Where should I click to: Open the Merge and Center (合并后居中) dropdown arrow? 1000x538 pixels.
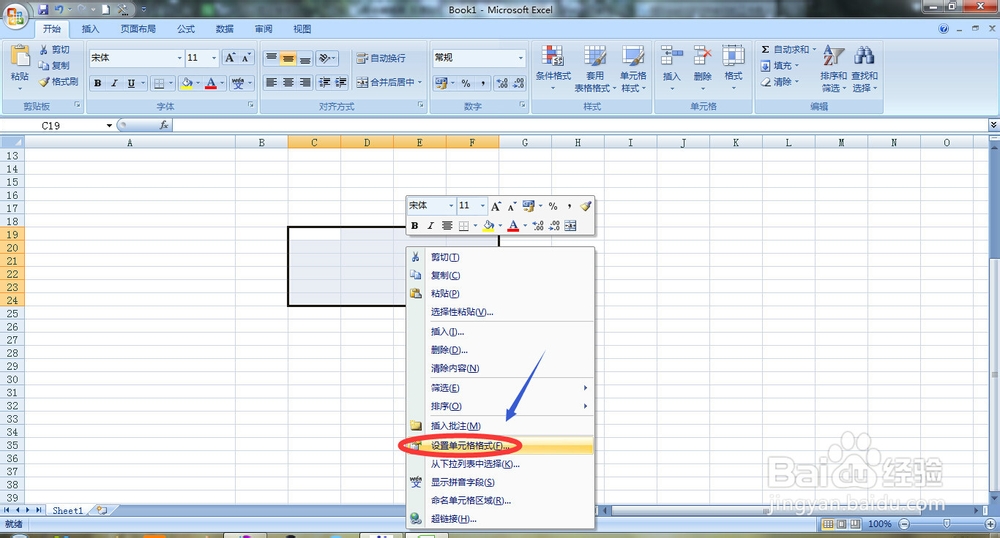tap(419, 82)
